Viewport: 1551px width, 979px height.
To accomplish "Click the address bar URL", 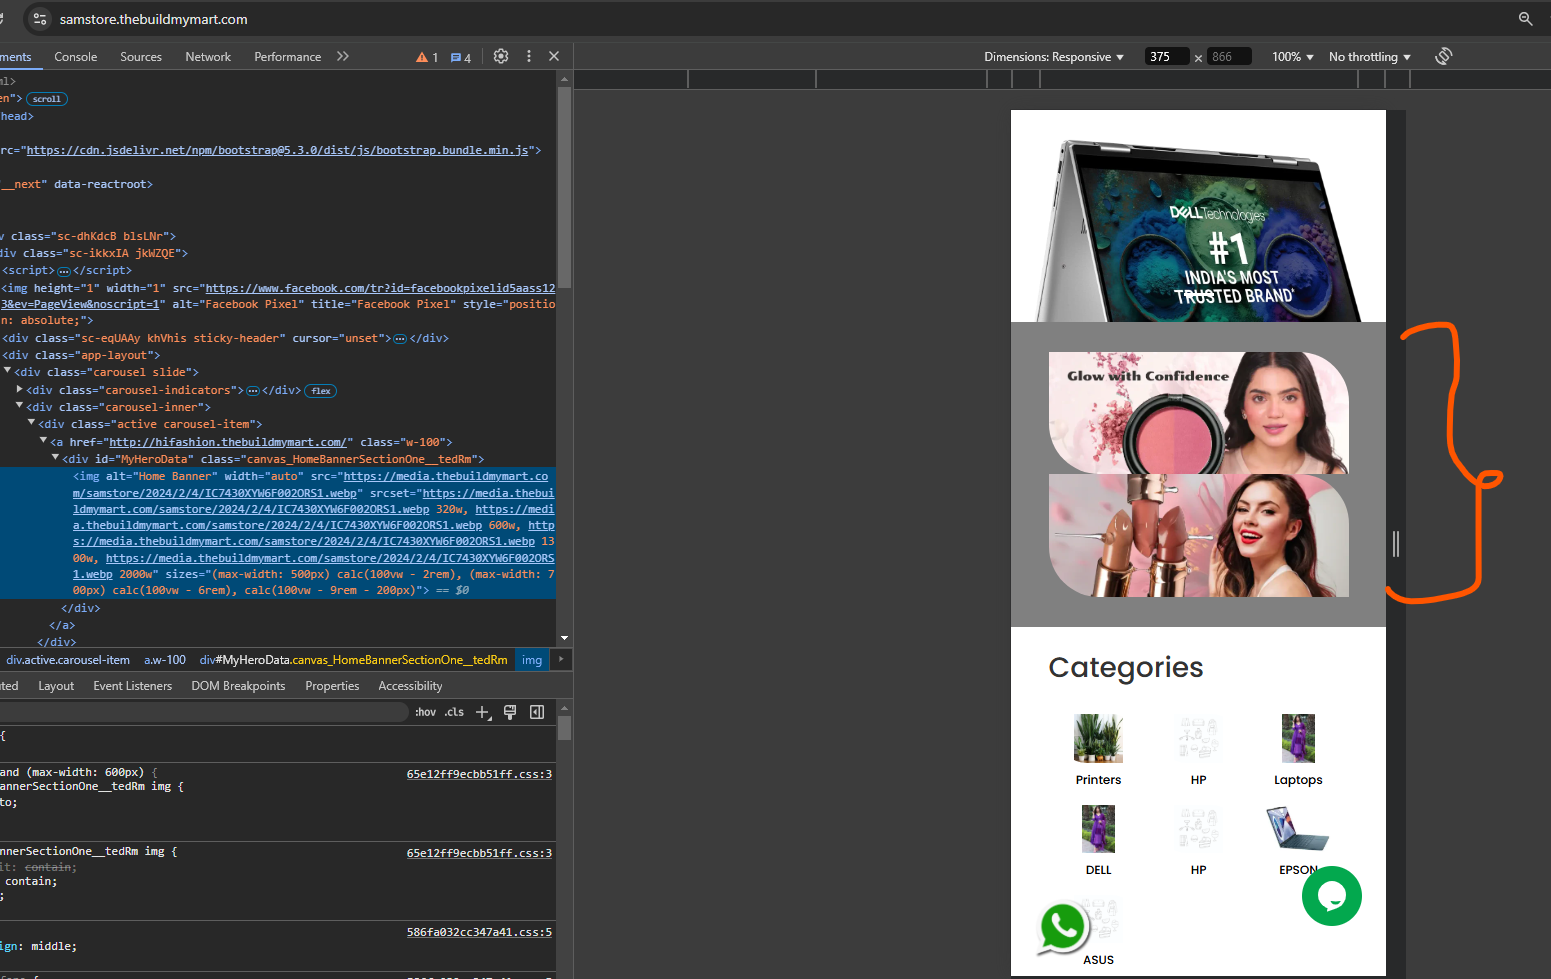I will click(154, 19).
